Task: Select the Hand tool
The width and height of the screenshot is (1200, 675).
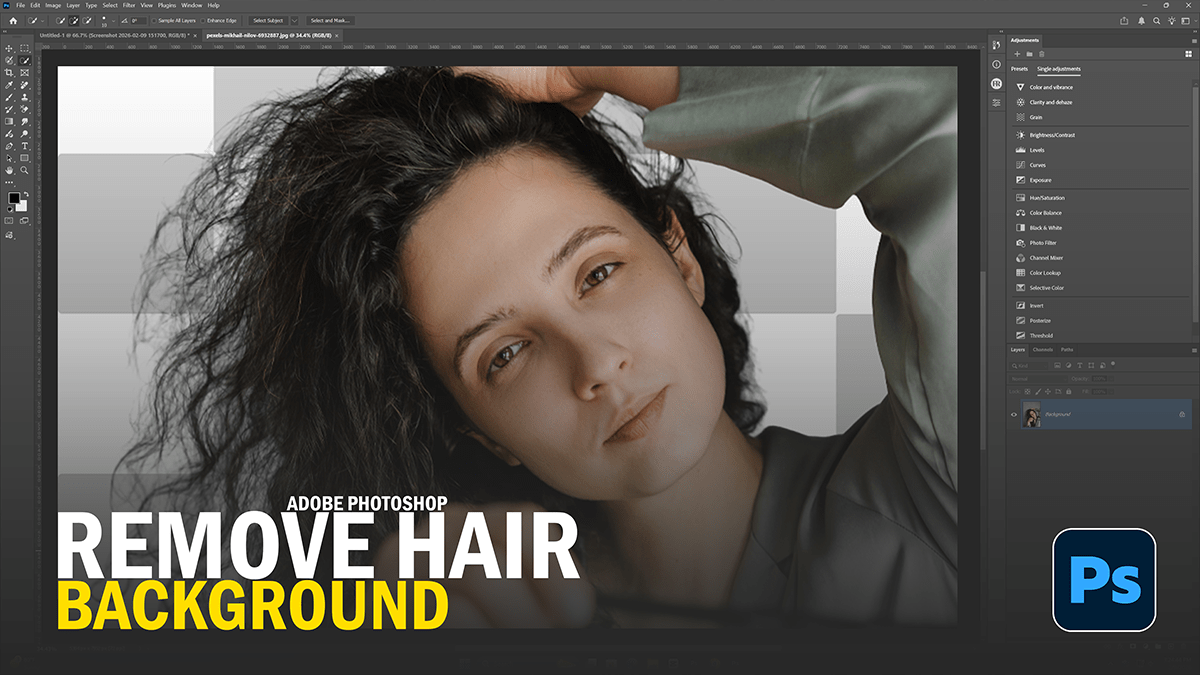Action: [x=9, y=171]
